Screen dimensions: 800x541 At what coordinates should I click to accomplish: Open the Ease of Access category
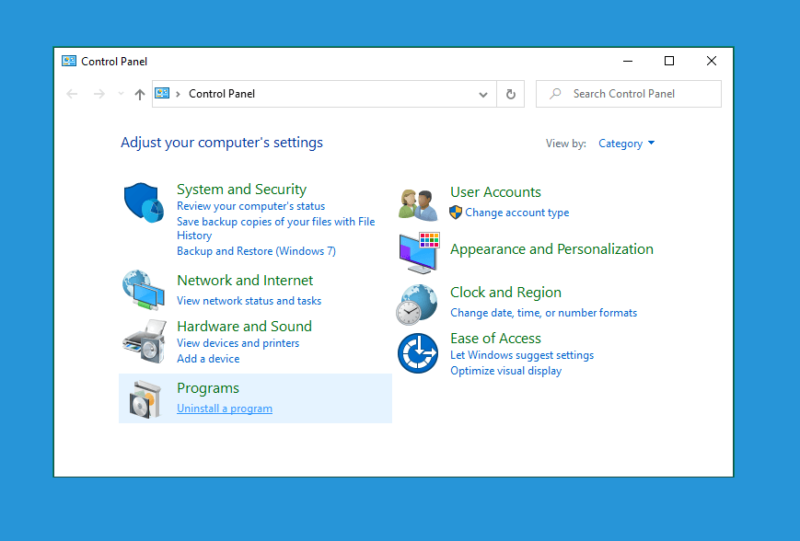495,338
